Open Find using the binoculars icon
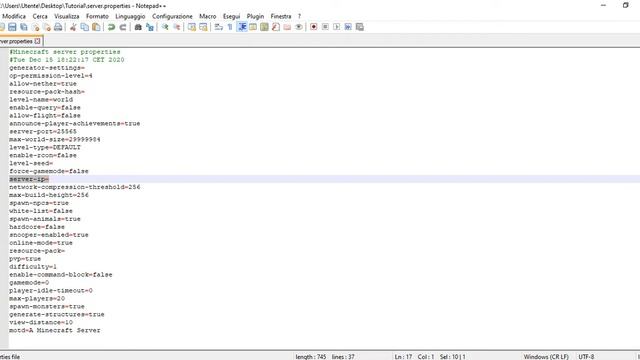 click(138, 27)
